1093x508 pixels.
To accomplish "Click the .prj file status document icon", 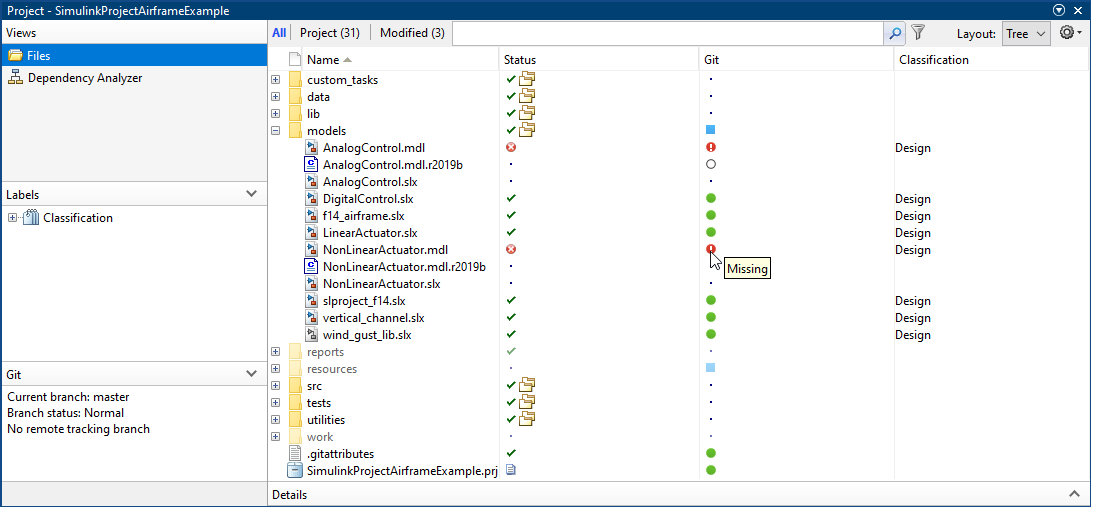I will (511, 470).
